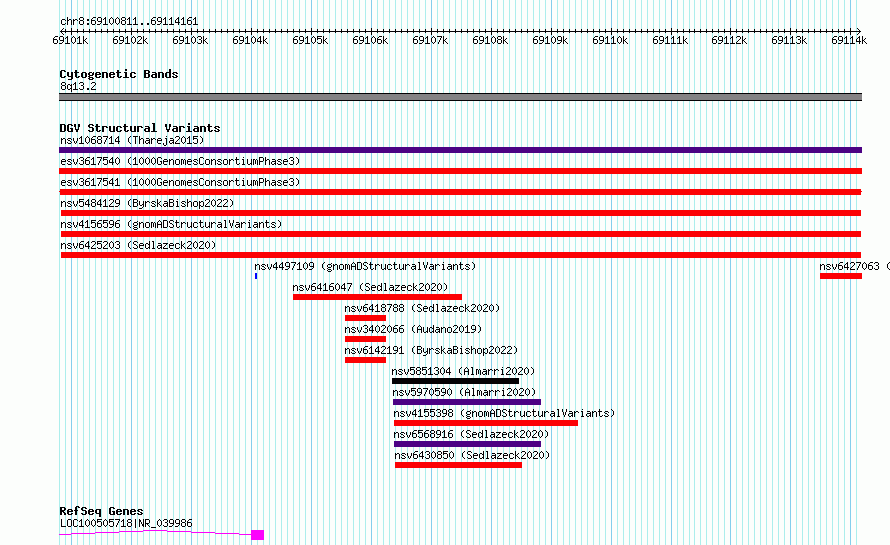Click the 69114k ruler tick label

pos(849,40)
